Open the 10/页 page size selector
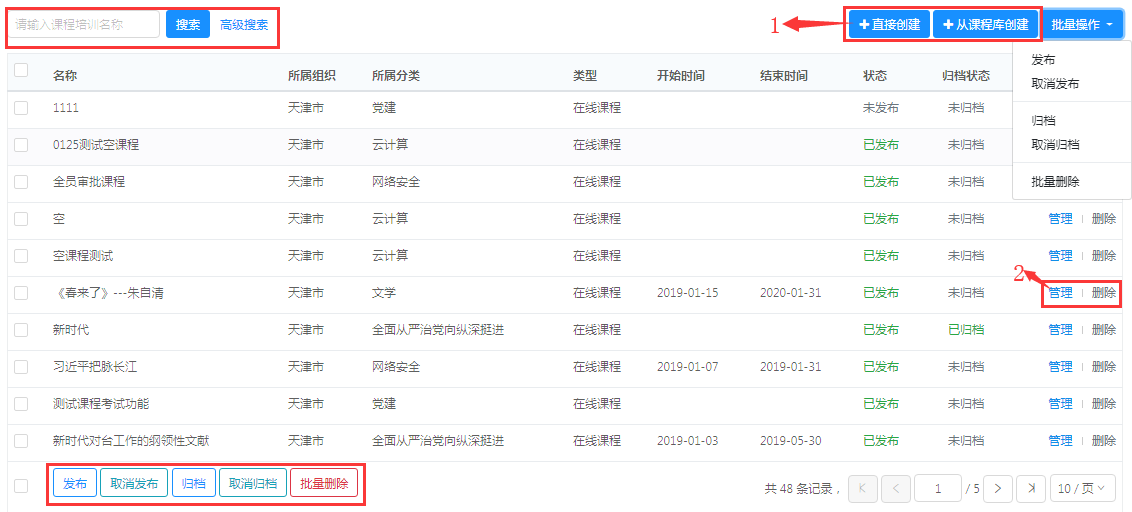 (x=1081, y=488)
